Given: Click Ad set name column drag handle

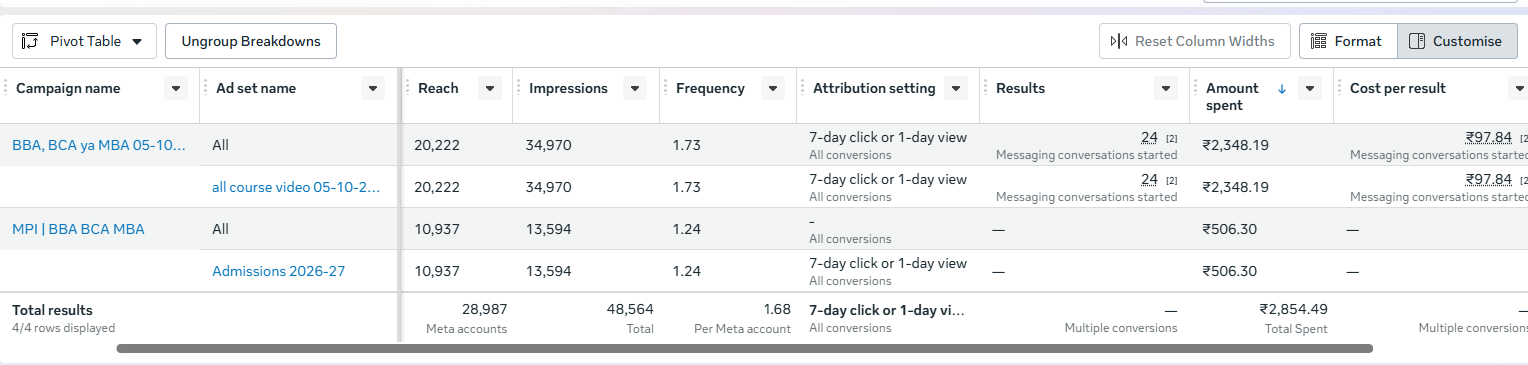Looking at the screenshot, I should (206, 89).
